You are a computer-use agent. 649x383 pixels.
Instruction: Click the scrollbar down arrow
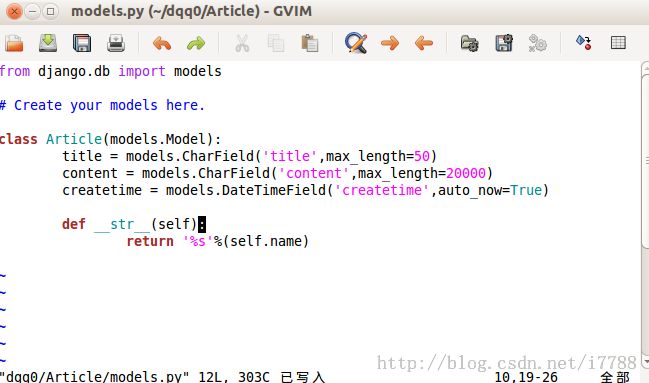click(645, 362)
